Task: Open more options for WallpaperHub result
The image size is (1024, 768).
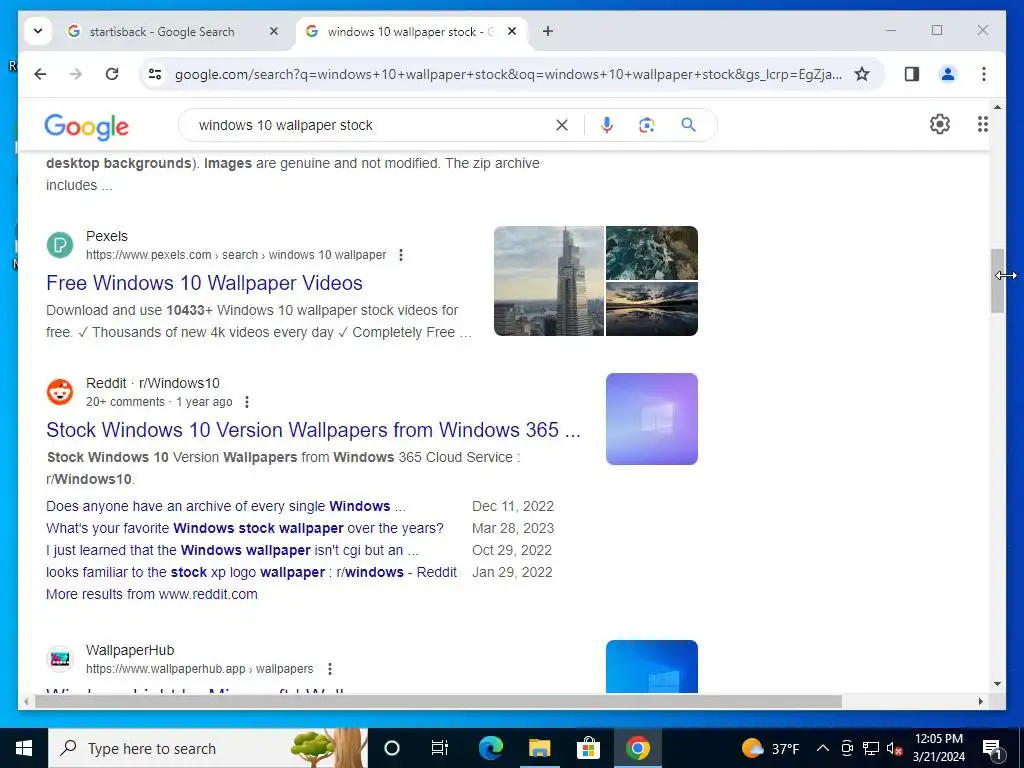Action: (330, 669)
